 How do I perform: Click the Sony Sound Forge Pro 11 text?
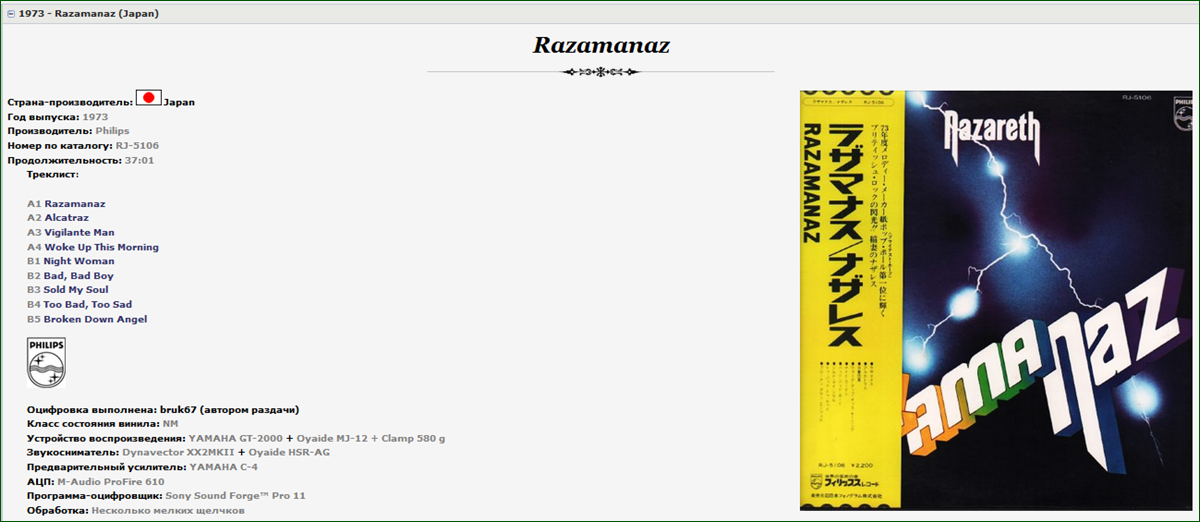pos(235,495)
